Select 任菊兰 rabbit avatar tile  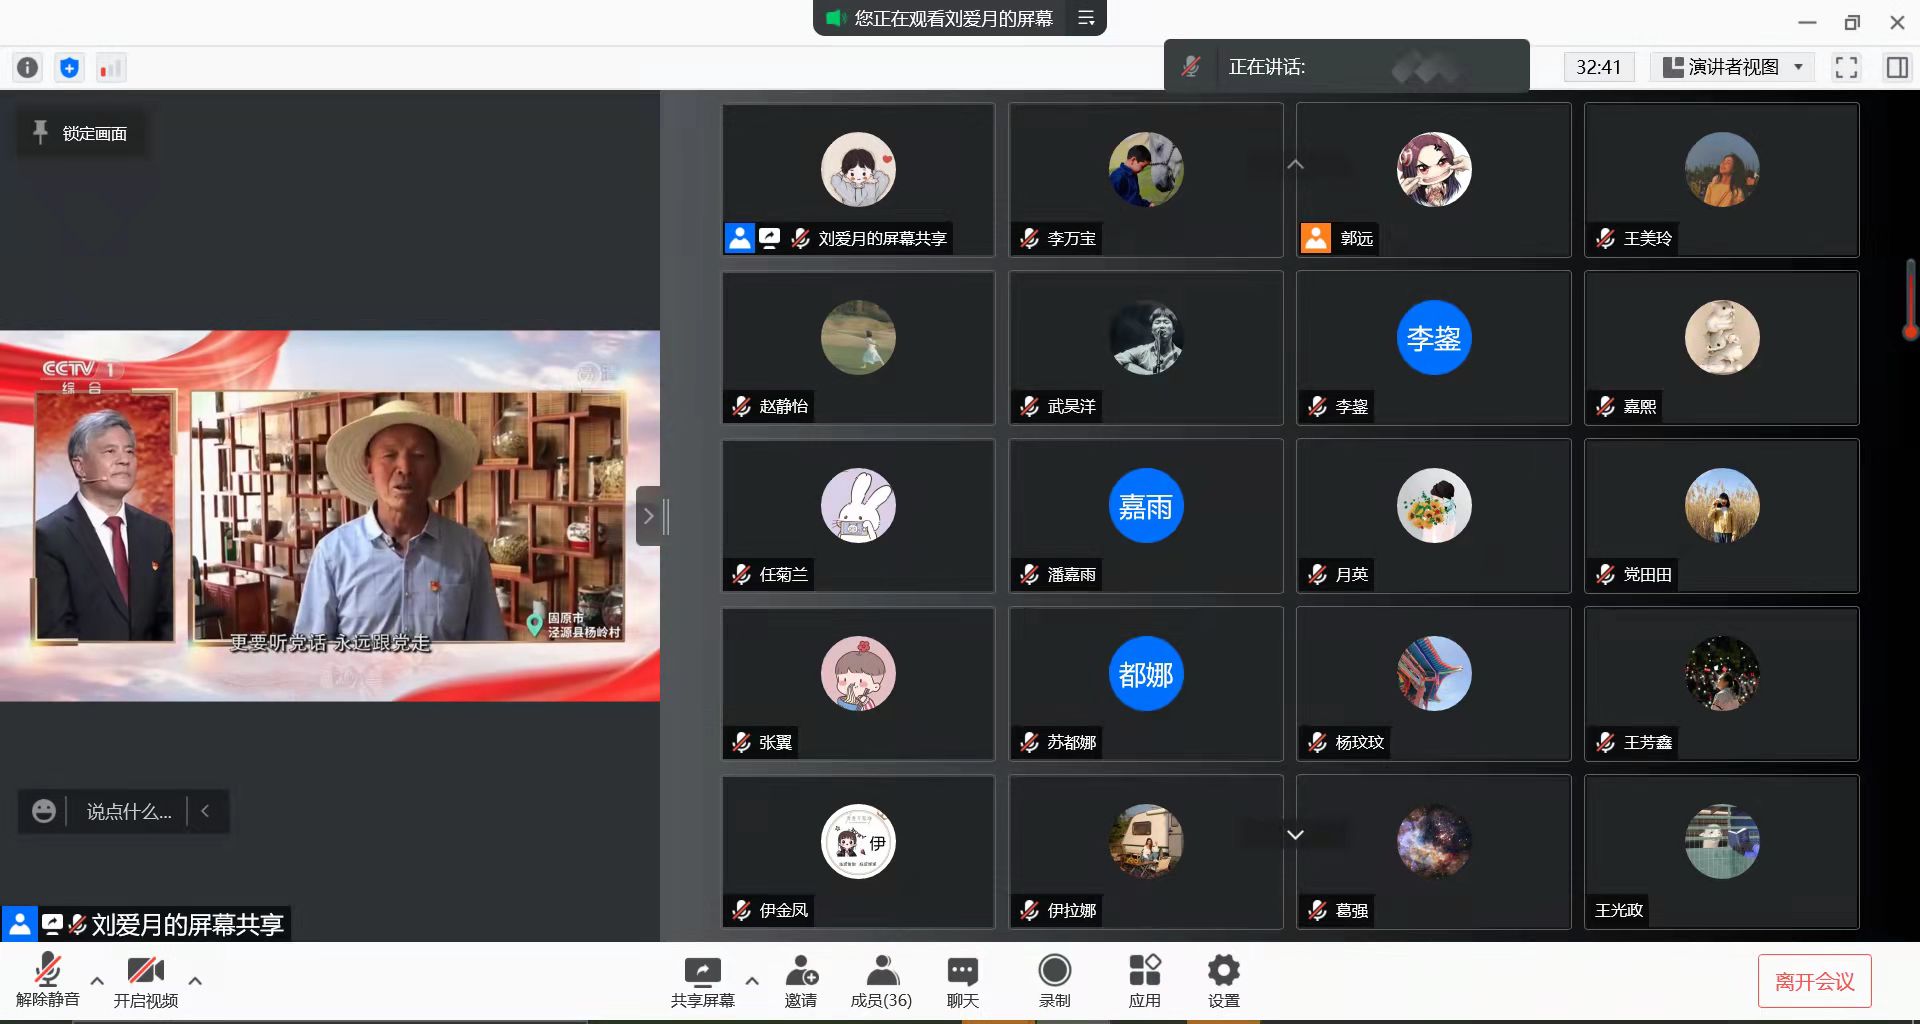(858, 516)
